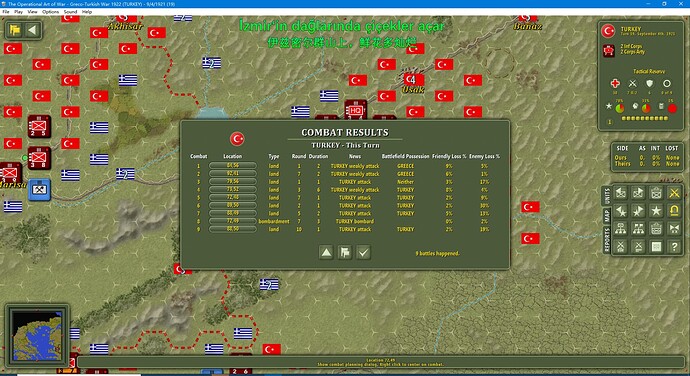The height and width of the screenshot is (376, 690).
Task: Select combat 1 location 84,56 button
Action: (x=233, y=166)
